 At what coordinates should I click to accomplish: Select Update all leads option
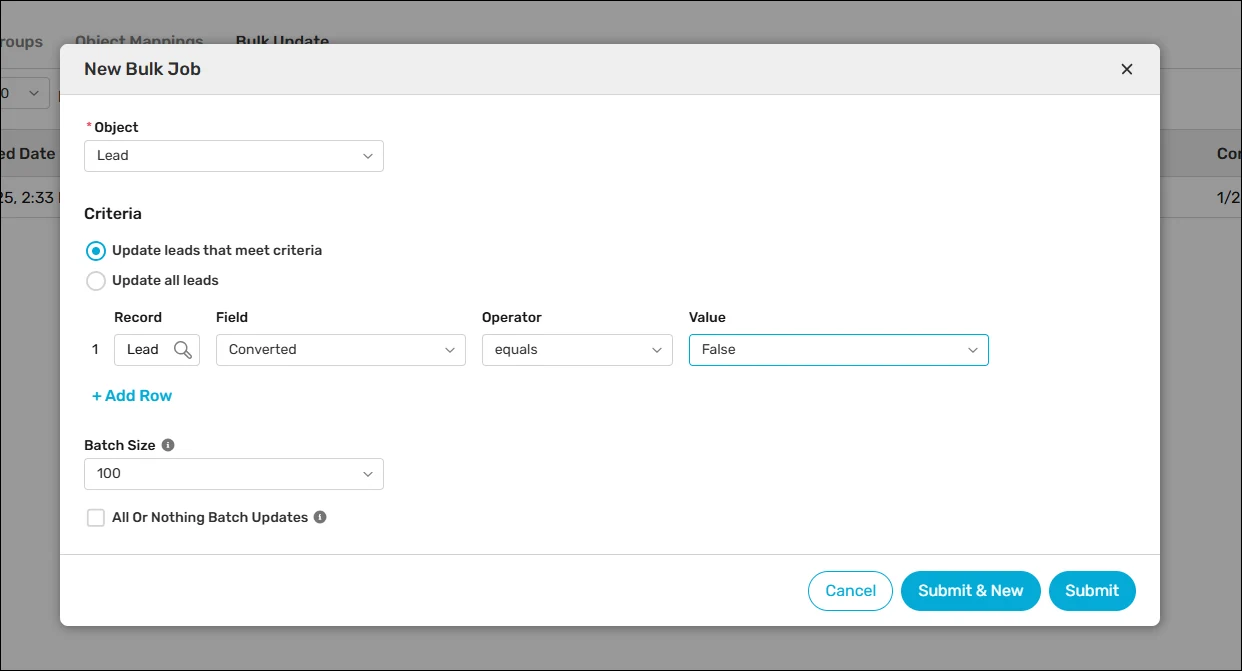tap(96, 281)
